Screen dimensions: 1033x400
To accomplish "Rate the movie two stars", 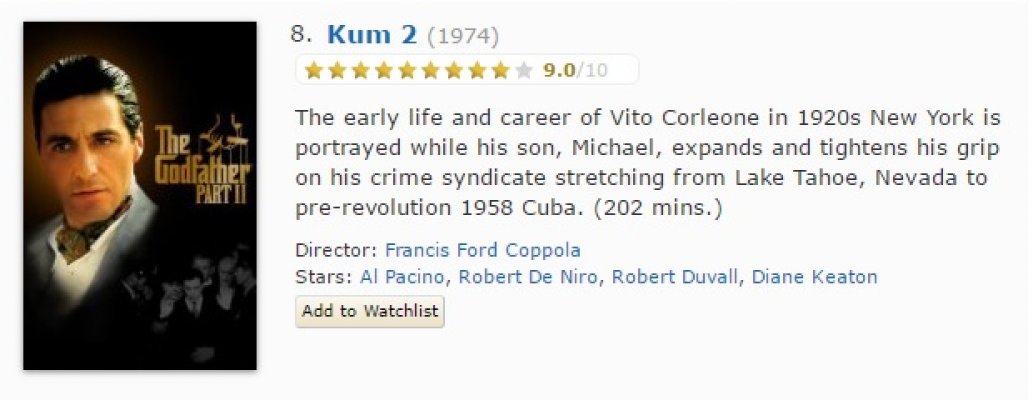I will (335, 70).
